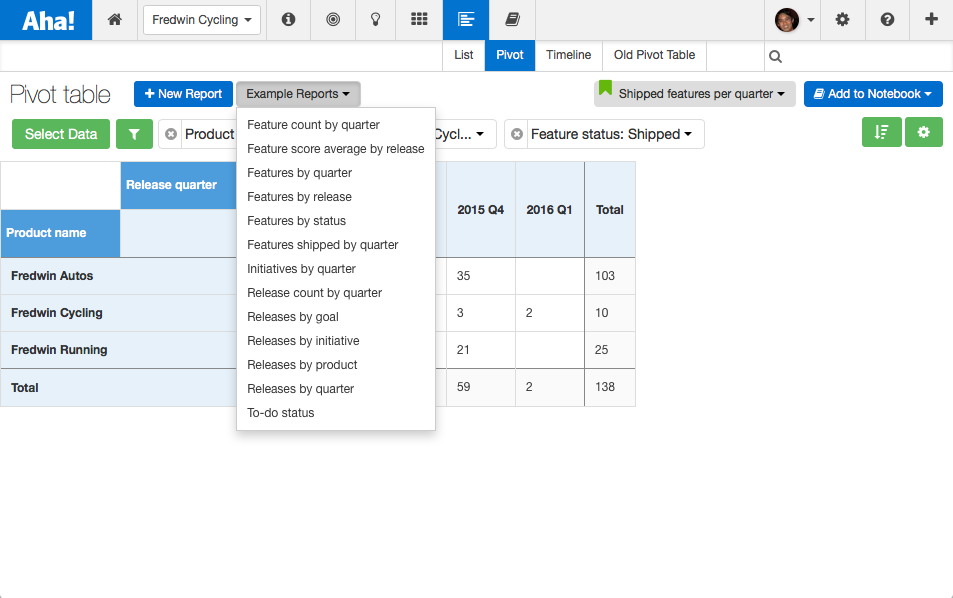
Task: Click the green bookmark flag icon
Action: (x=605, y=88)
